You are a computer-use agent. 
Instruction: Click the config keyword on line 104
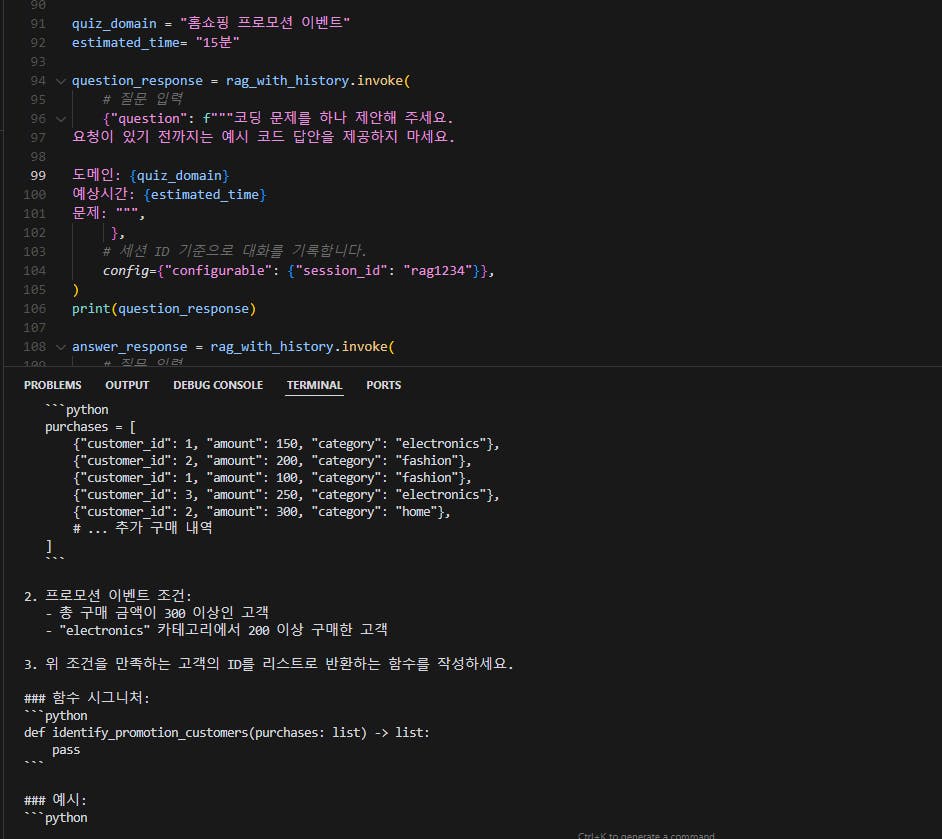[126, 271]
